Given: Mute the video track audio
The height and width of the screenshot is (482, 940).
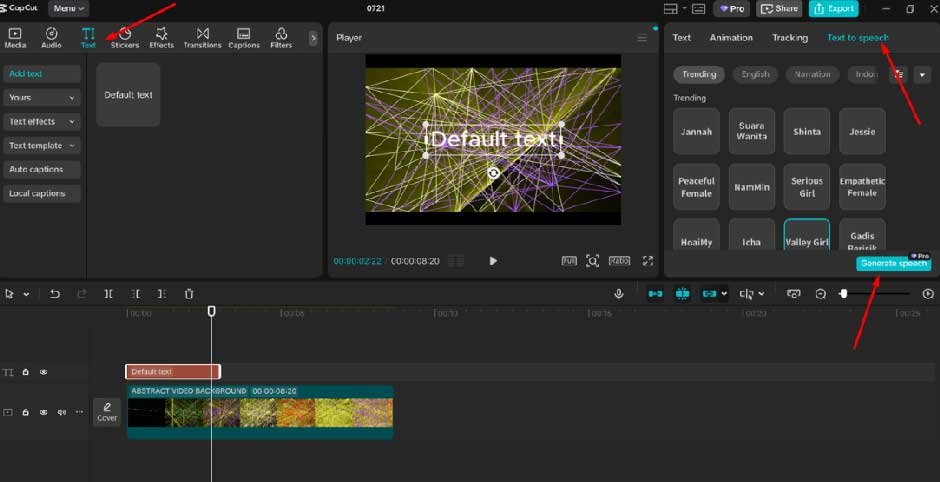Looking at the screenshot, I should pos(61,412).
